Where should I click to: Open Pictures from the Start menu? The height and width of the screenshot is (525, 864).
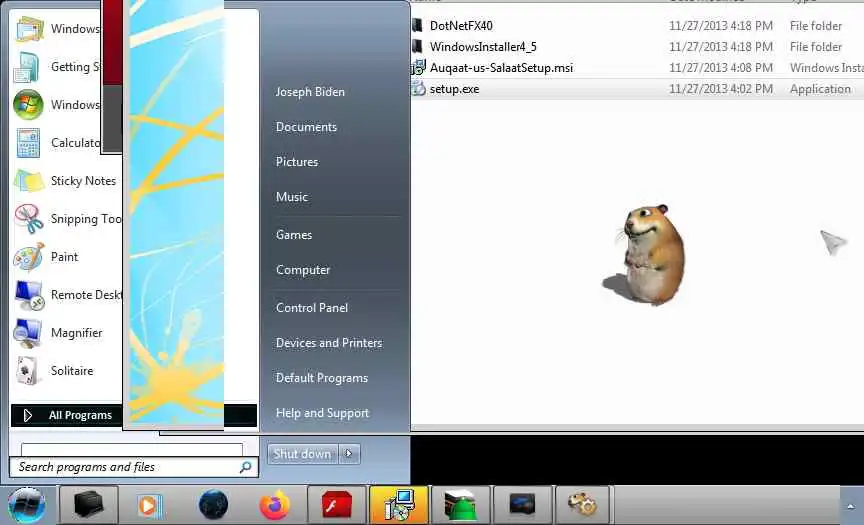click(x=297, y=162)
